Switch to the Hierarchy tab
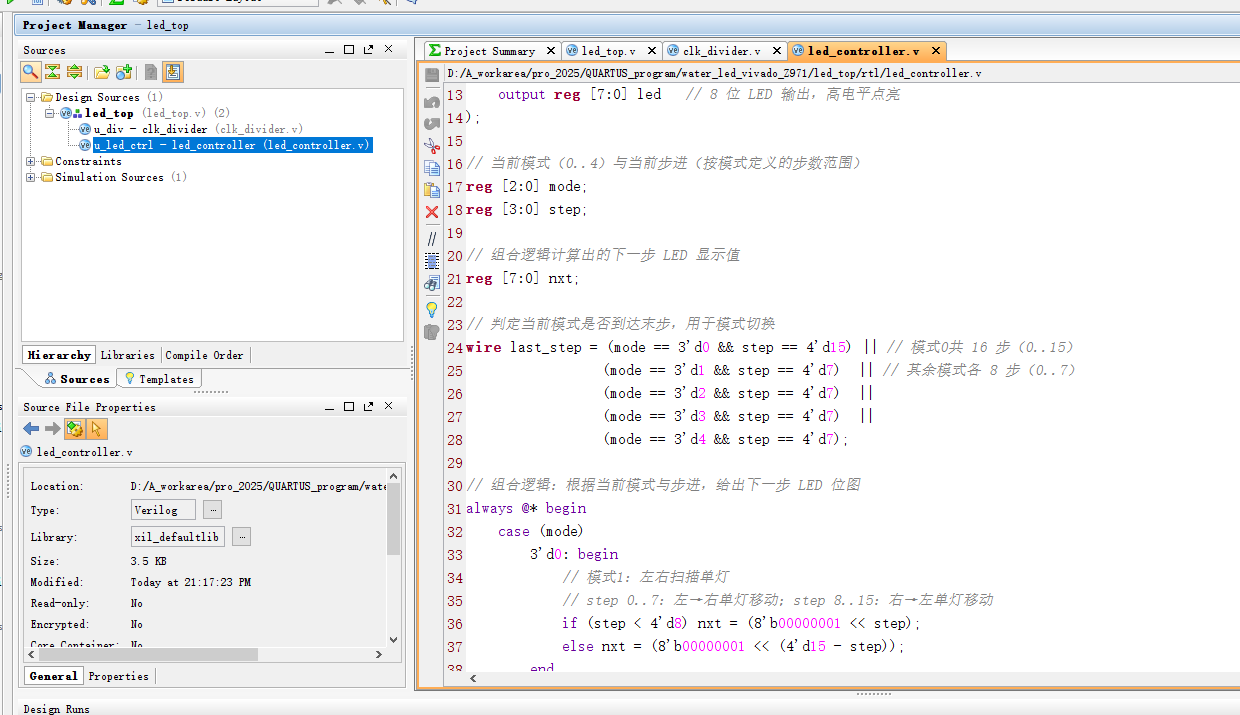Viewport: 1240px width, 715px height. click(59, 355)
